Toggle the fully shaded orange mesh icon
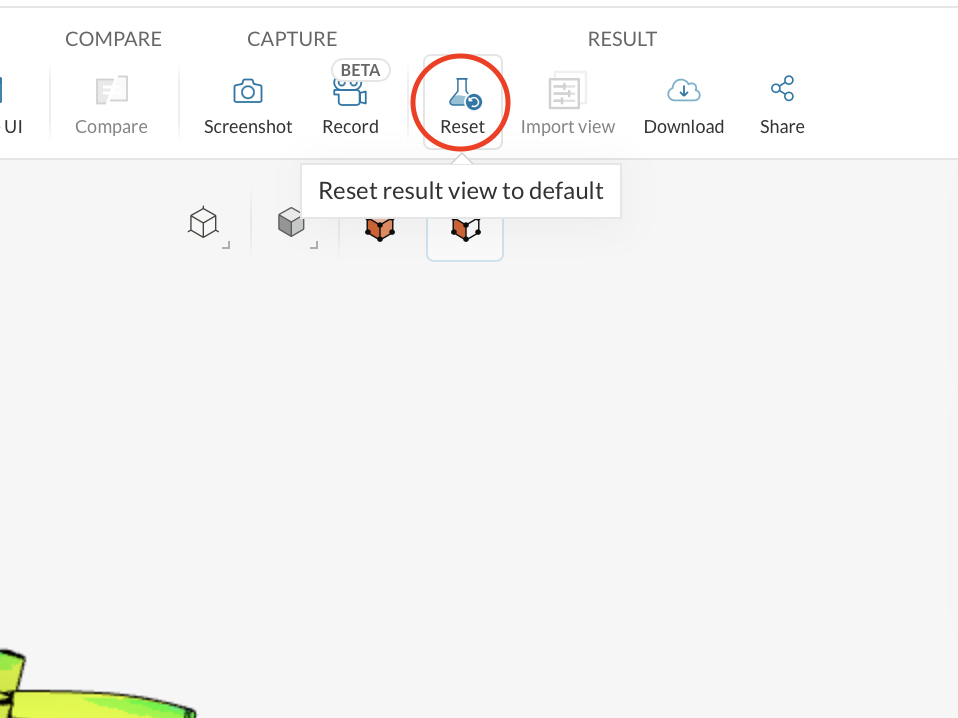The image size is (958, 718). [379, 229]
